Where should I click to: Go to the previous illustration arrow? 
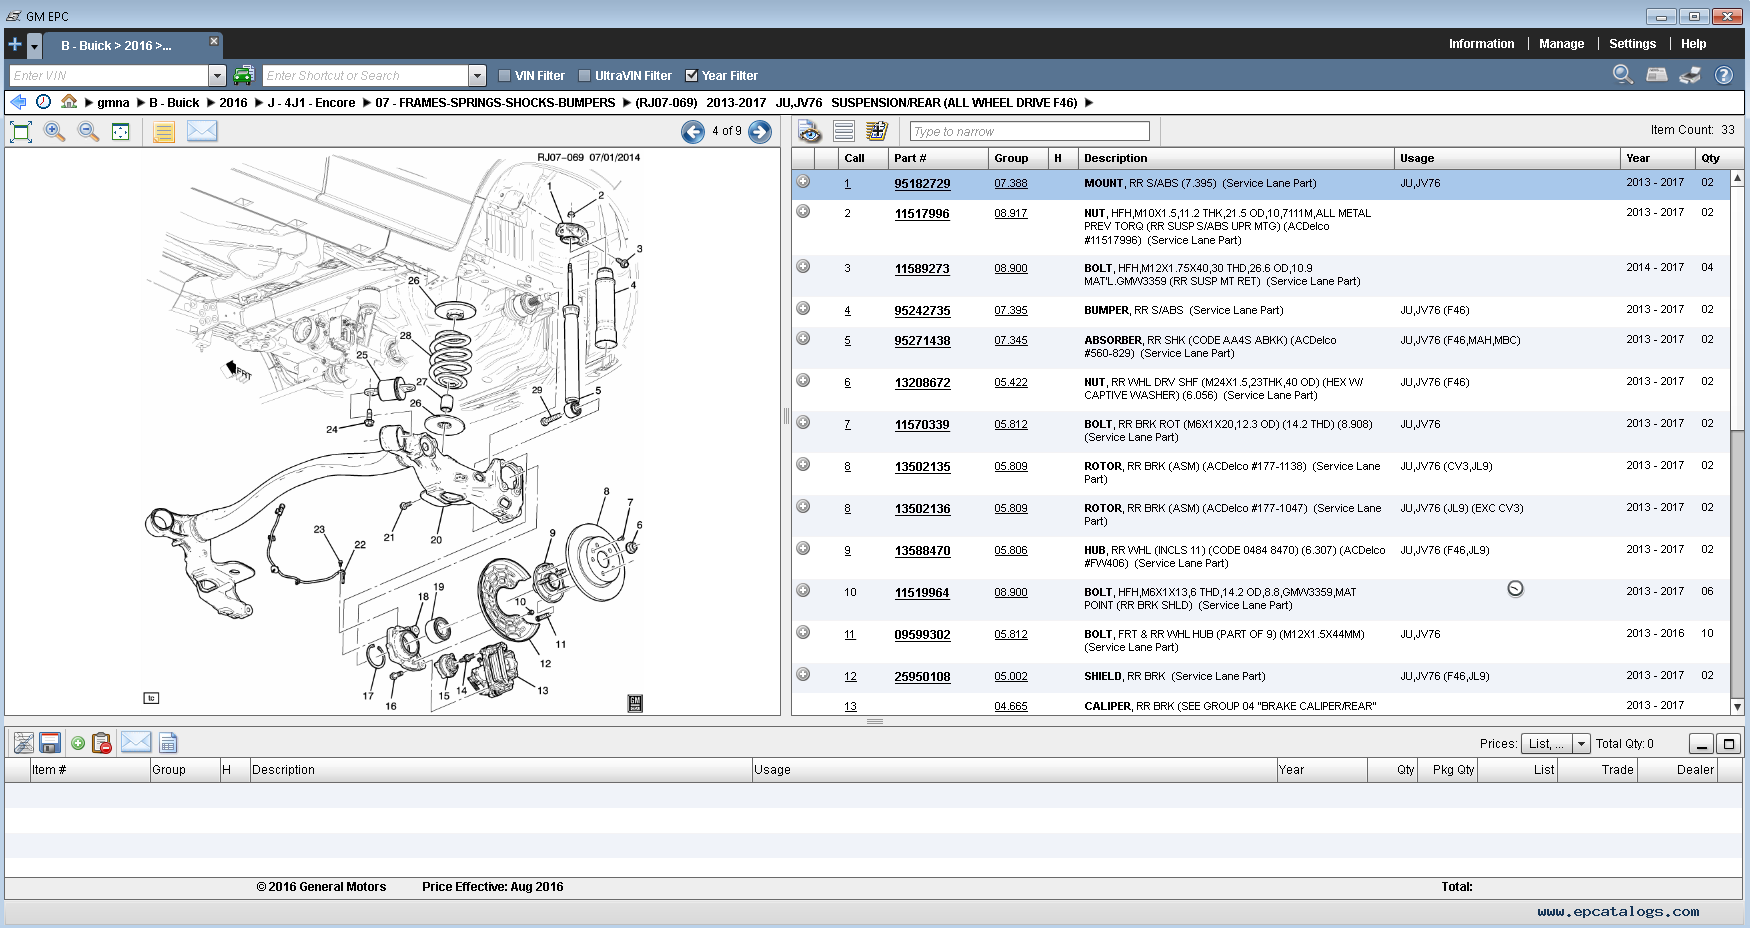(693, 132)
